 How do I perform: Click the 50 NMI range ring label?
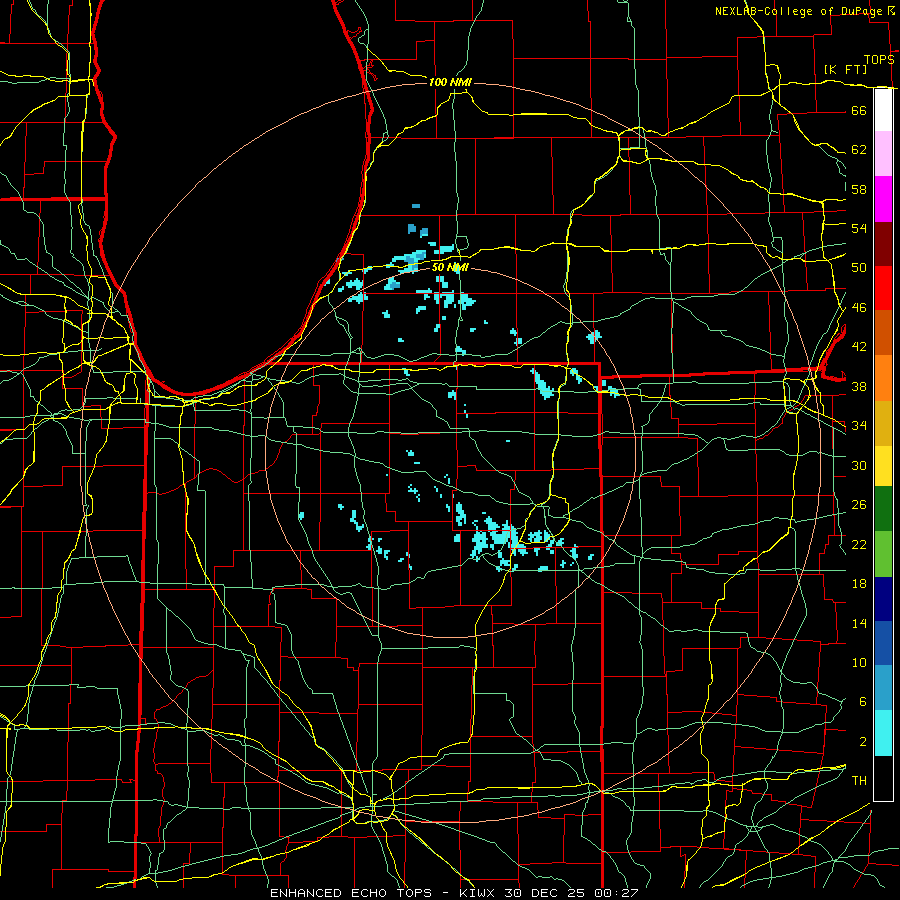pyautogui.click(x=450, y=267)
